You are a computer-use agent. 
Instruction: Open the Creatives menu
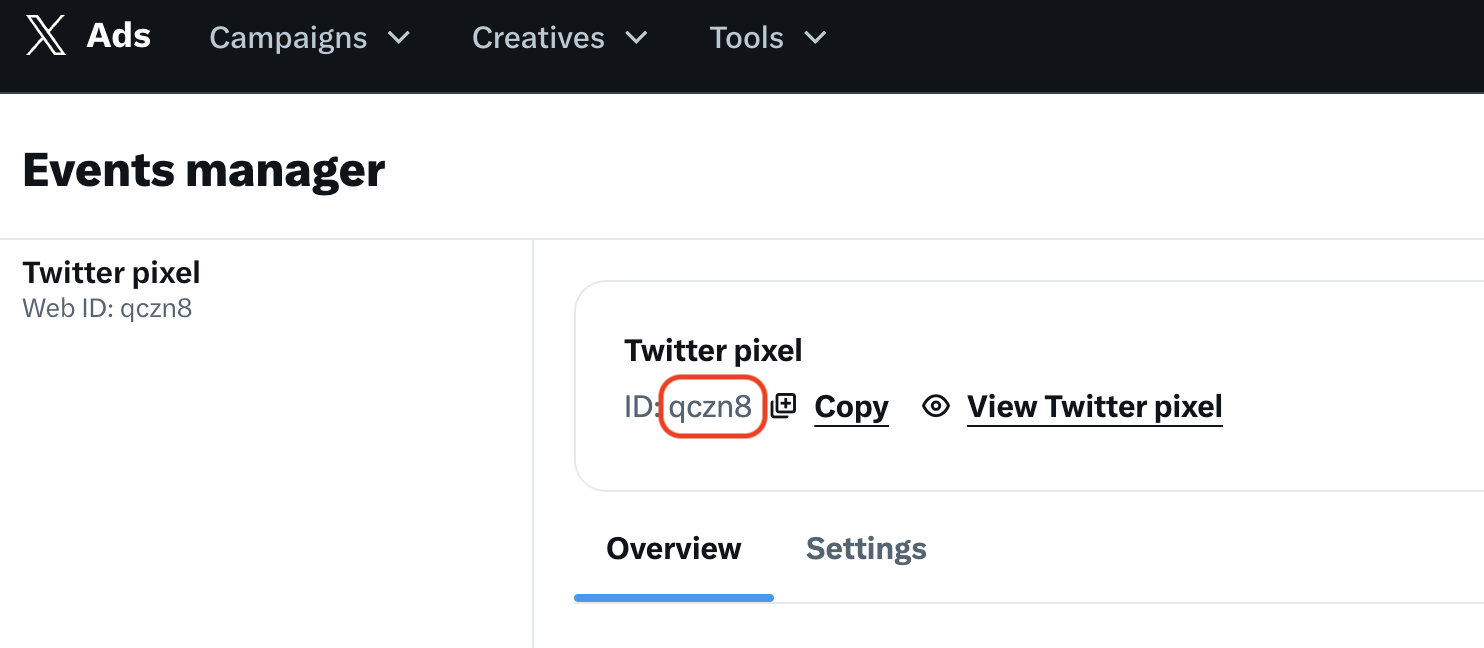538,38
